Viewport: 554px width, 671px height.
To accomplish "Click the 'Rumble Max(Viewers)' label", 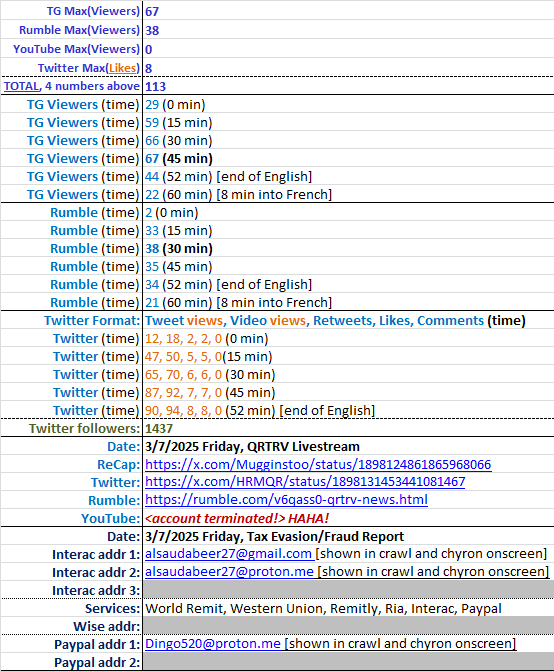I will tap(80, 30).
